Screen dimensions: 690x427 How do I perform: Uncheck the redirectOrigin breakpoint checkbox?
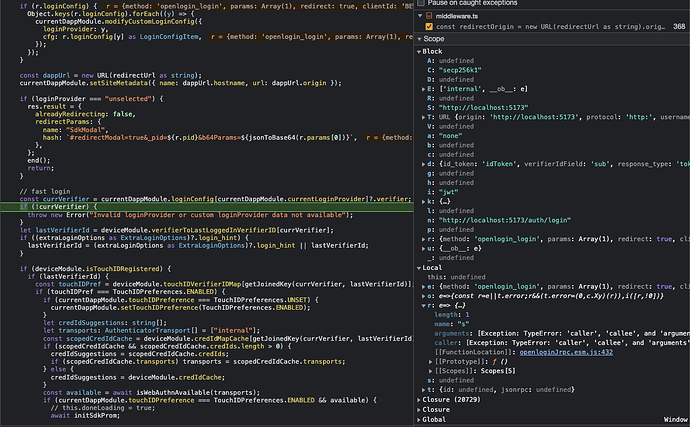(429, 27)
